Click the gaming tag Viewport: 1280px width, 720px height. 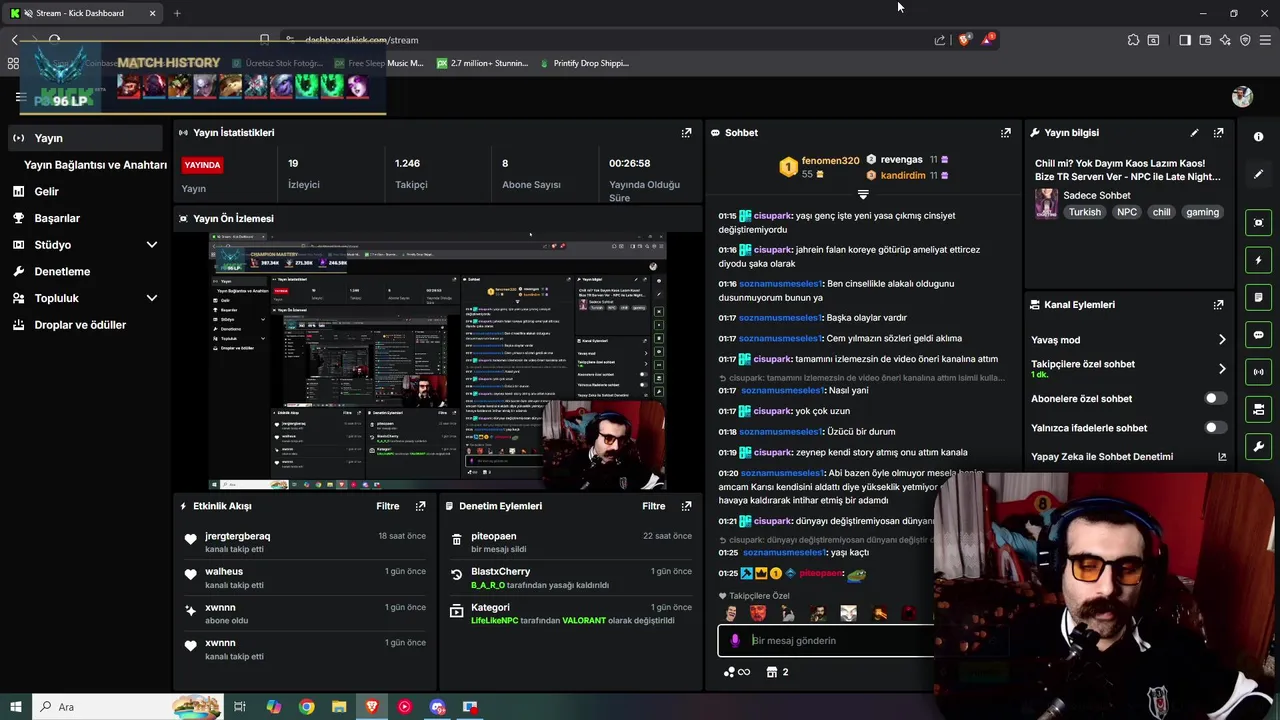1202,212
